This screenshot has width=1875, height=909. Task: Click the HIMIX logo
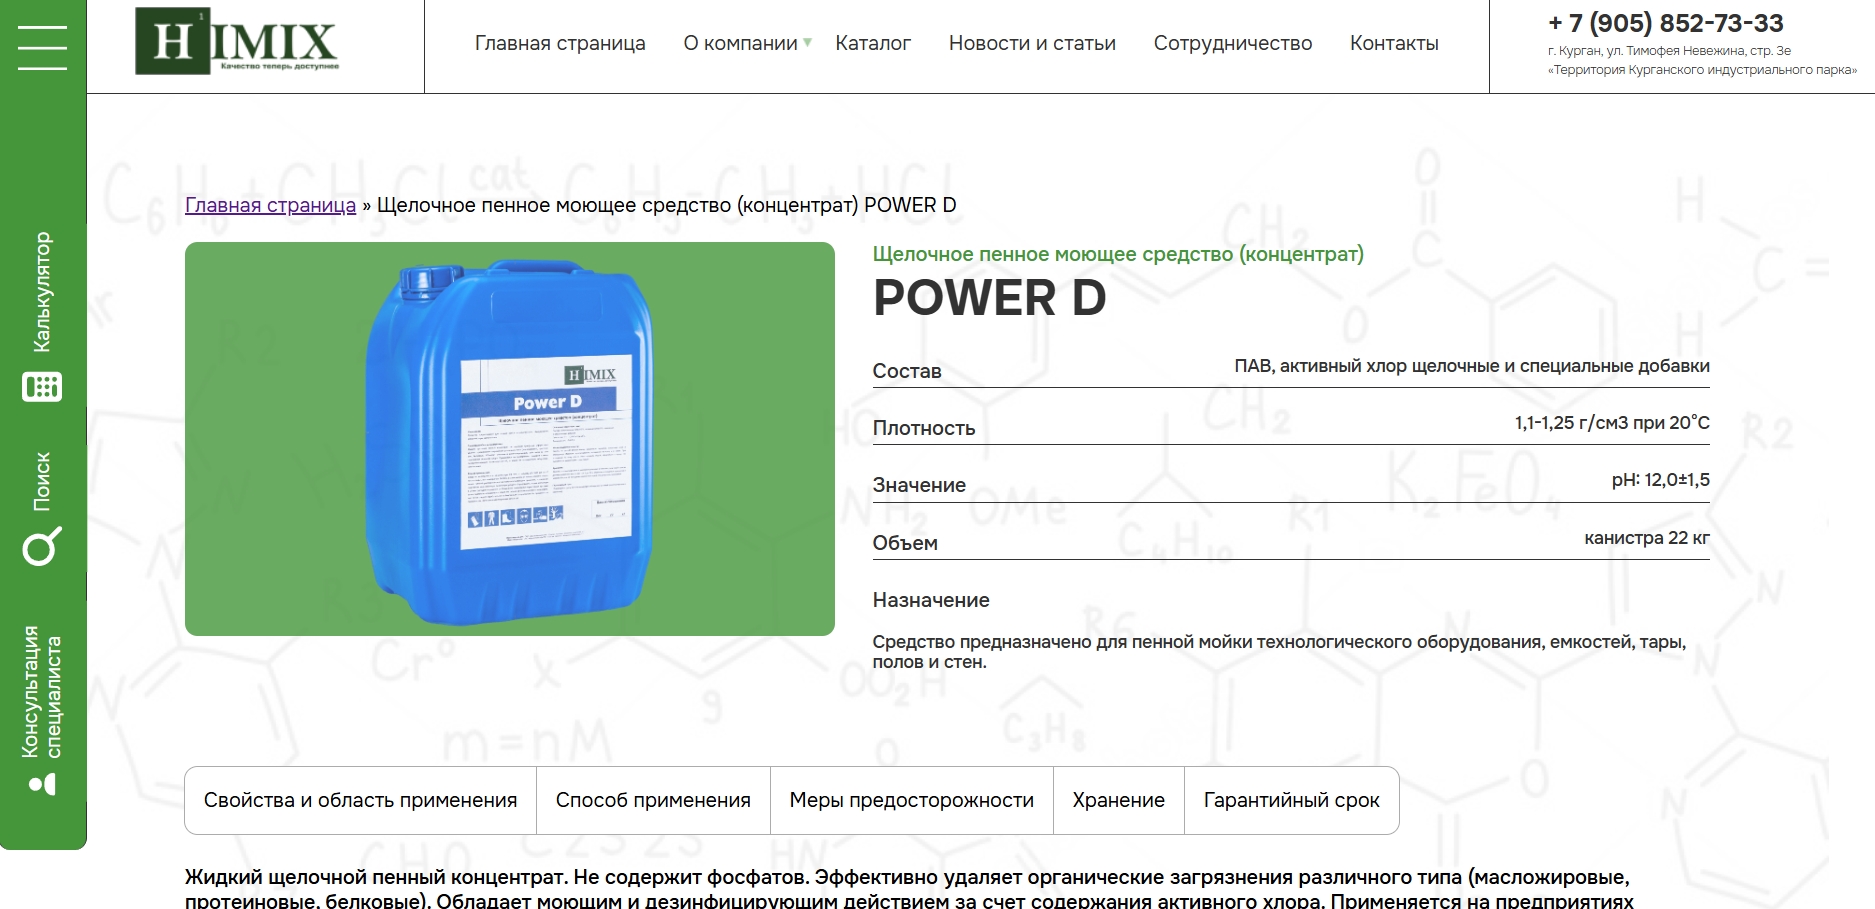click(x=237, y=42)
